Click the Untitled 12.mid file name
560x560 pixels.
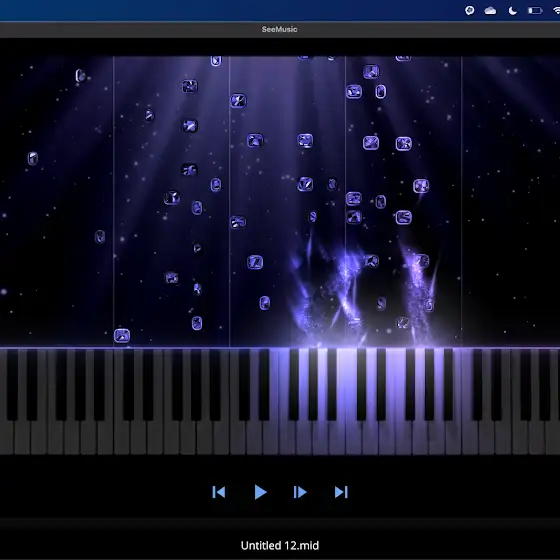click(x=280, y=545)
